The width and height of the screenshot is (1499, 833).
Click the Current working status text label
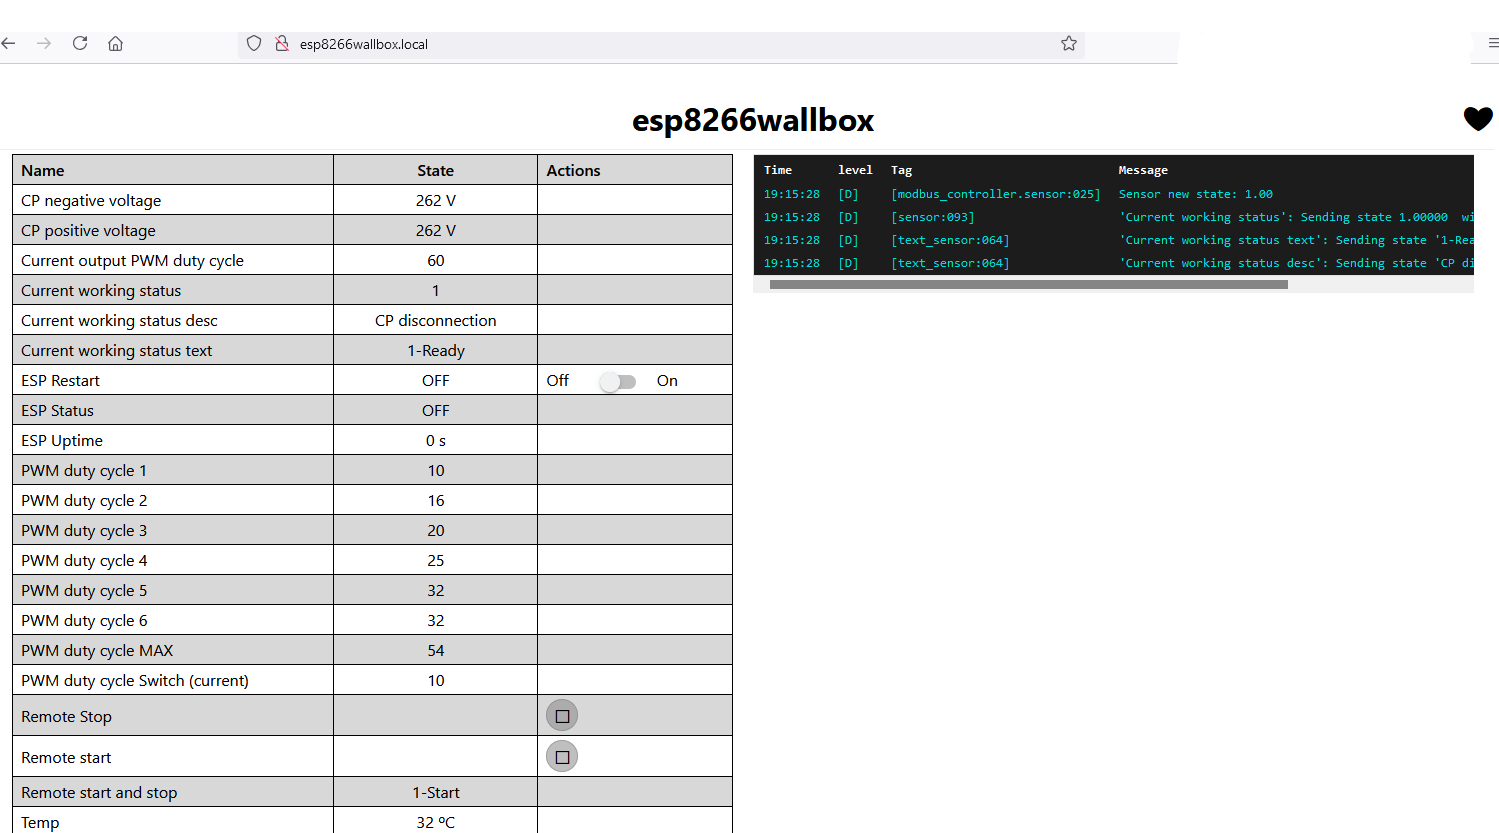pos(116,350)
